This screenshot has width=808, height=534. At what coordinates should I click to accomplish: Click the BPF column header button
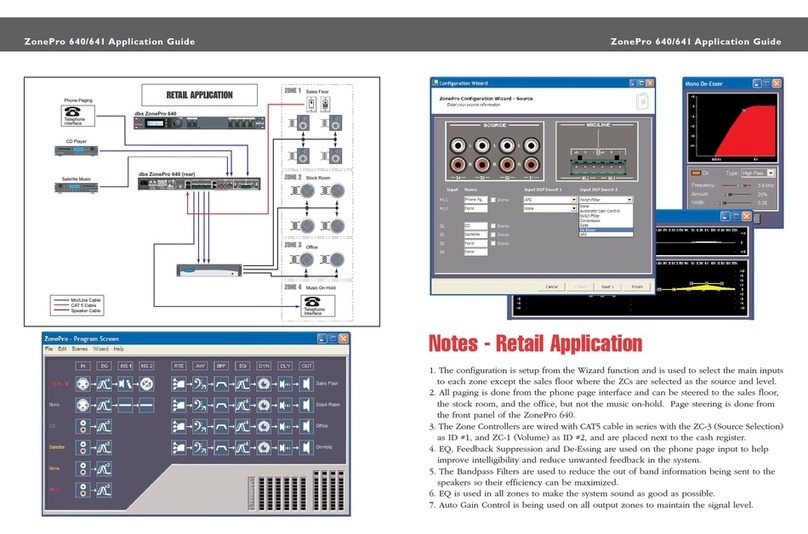pos(221,365)
